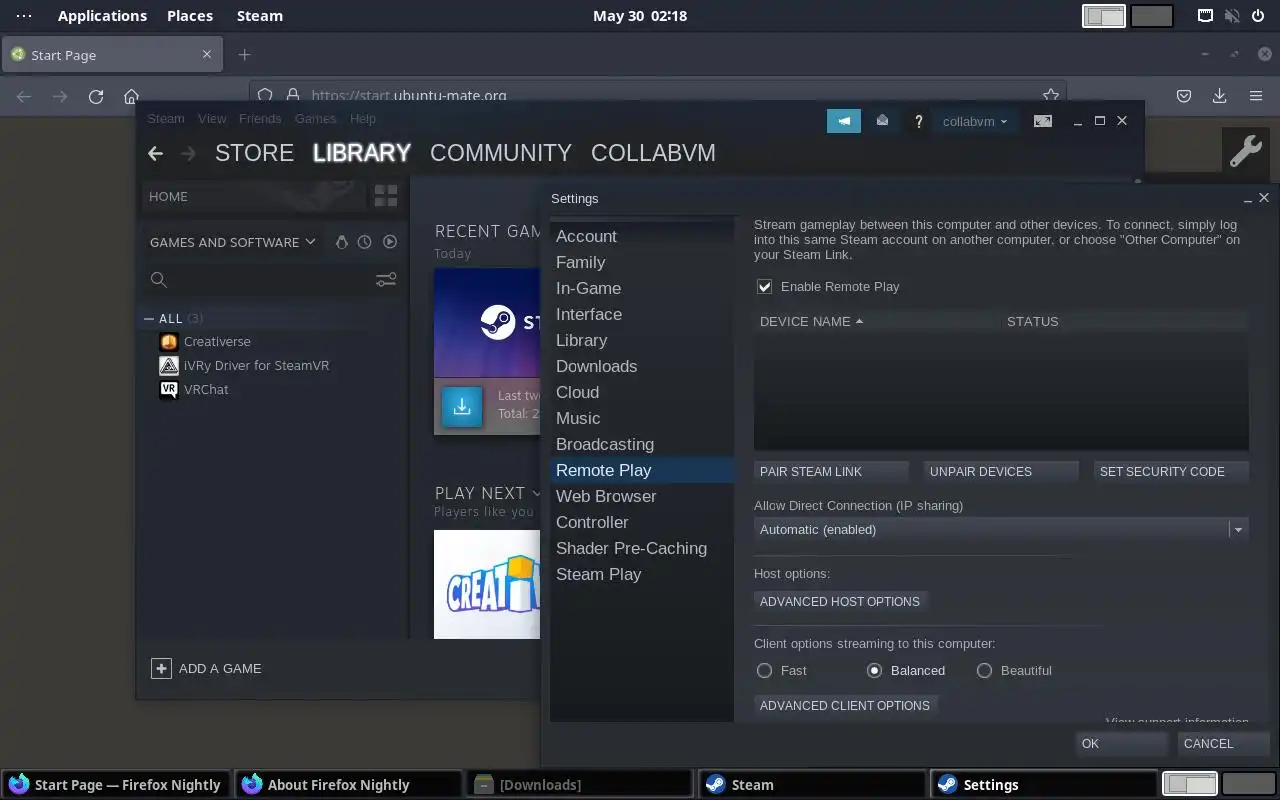Click Set Security Code button

coord(1171,471)
